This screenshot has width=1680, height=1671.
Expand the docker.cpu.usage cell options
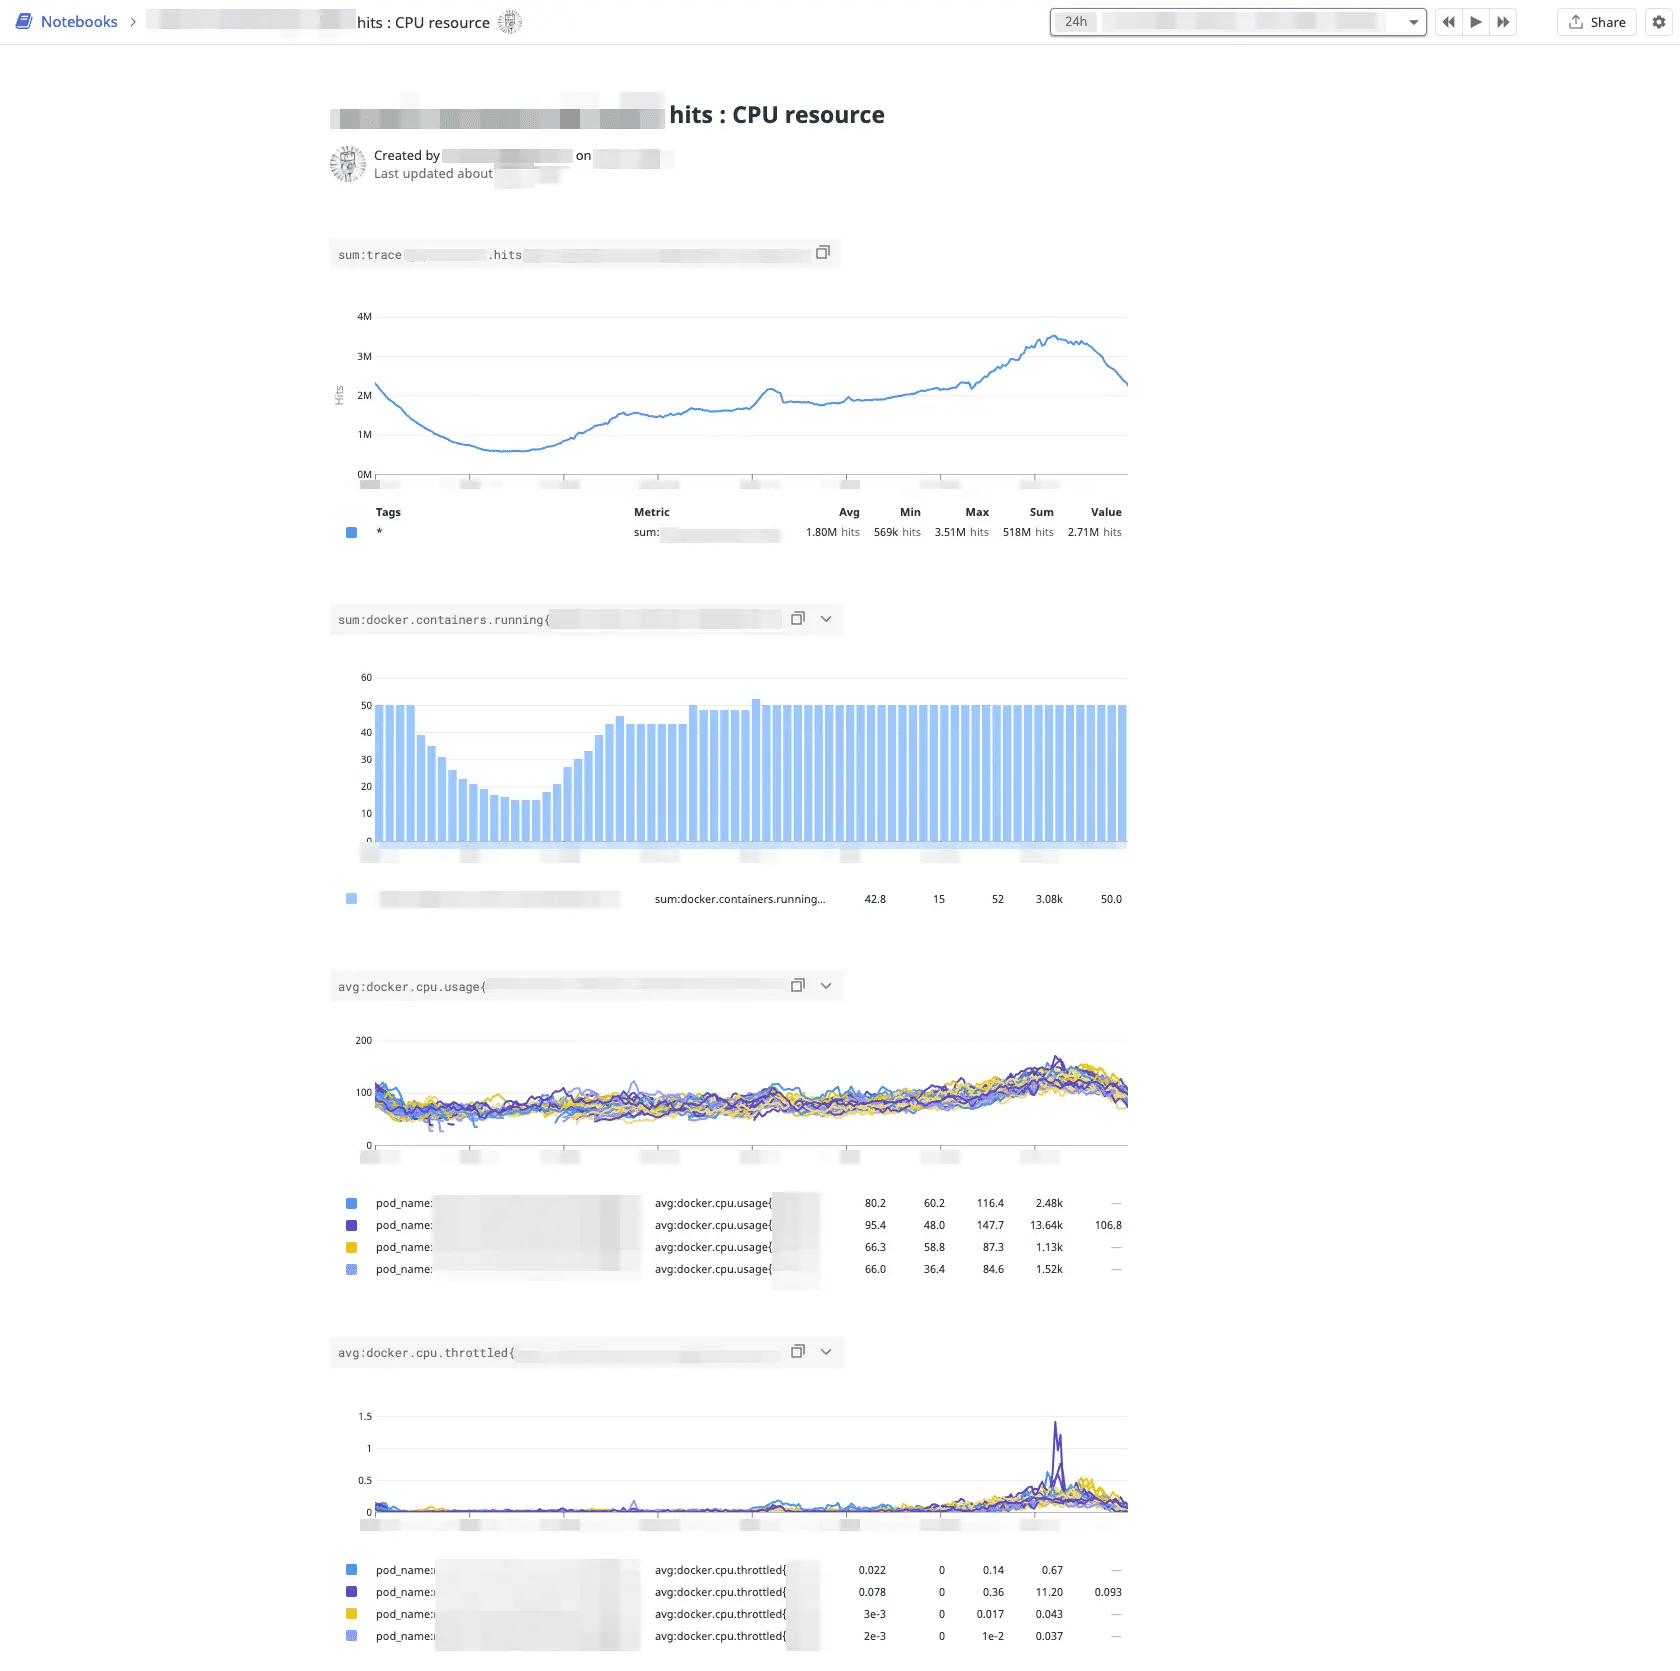[x=826, y=986]
